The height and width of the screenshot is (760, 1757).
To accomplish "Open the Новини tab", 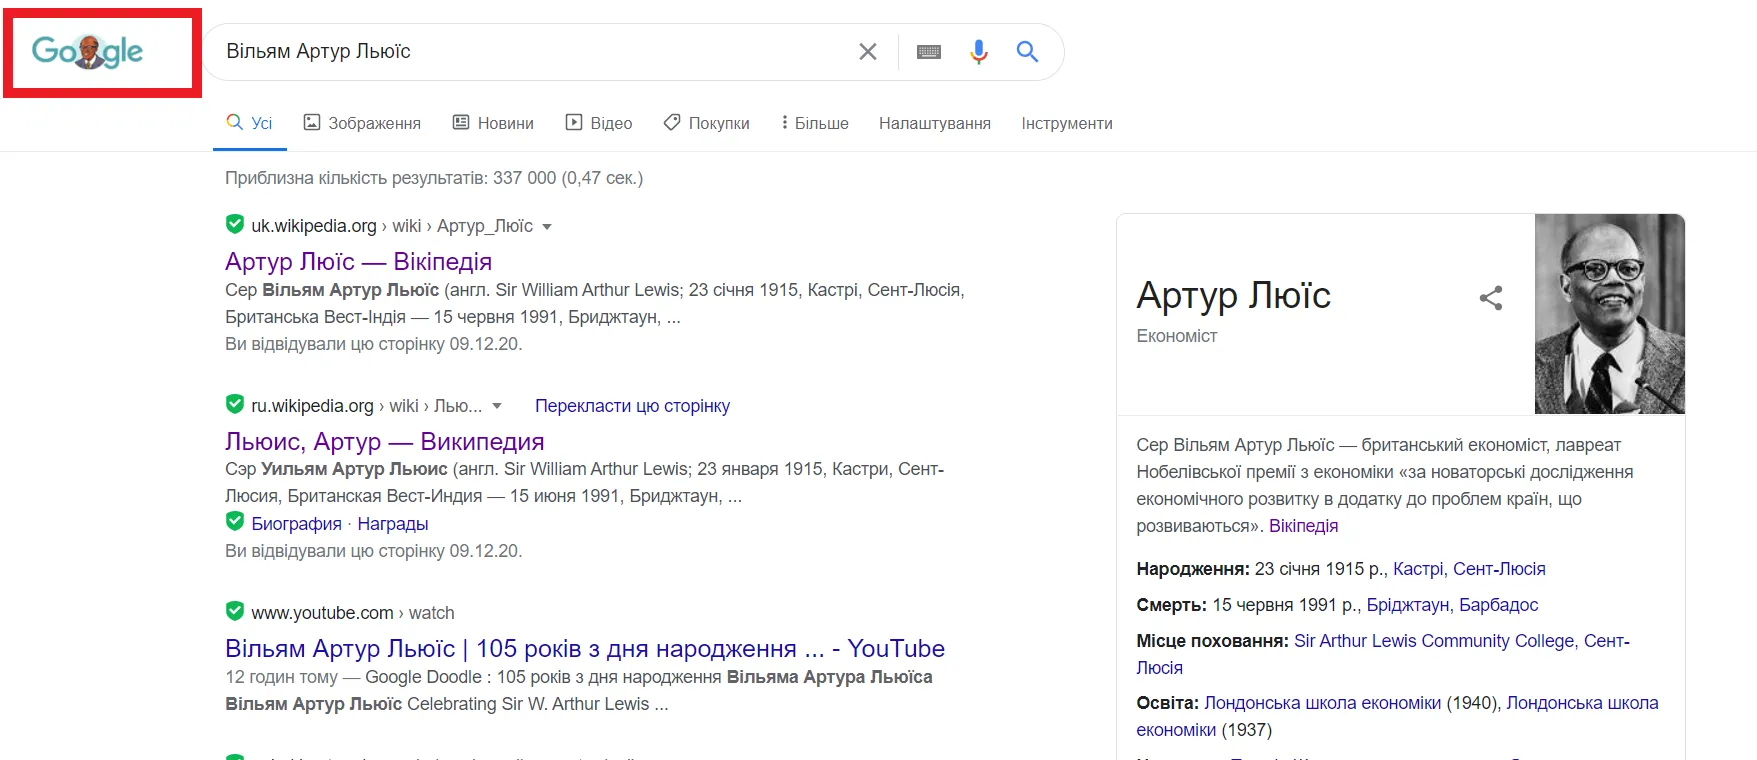I will [493, 123].
